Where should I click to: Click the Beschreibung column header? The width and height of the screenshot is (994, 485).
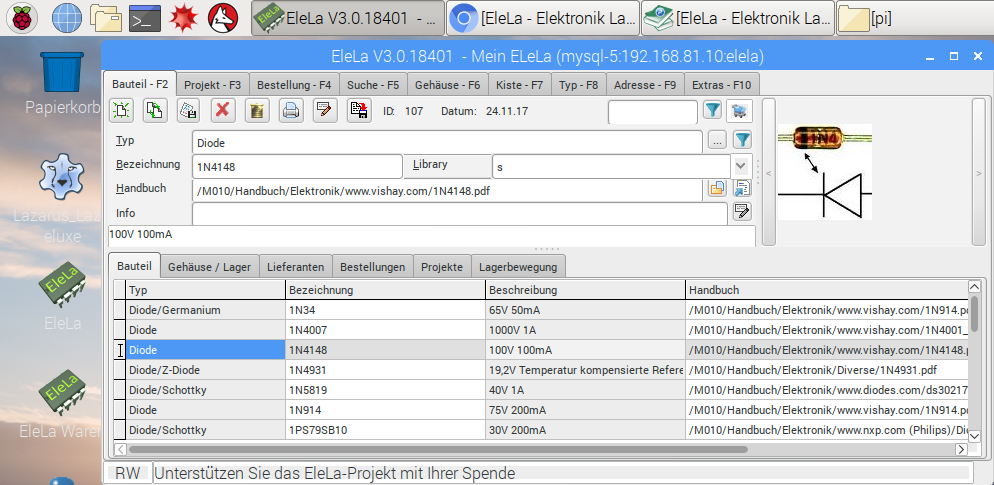(x=585, y=290)
